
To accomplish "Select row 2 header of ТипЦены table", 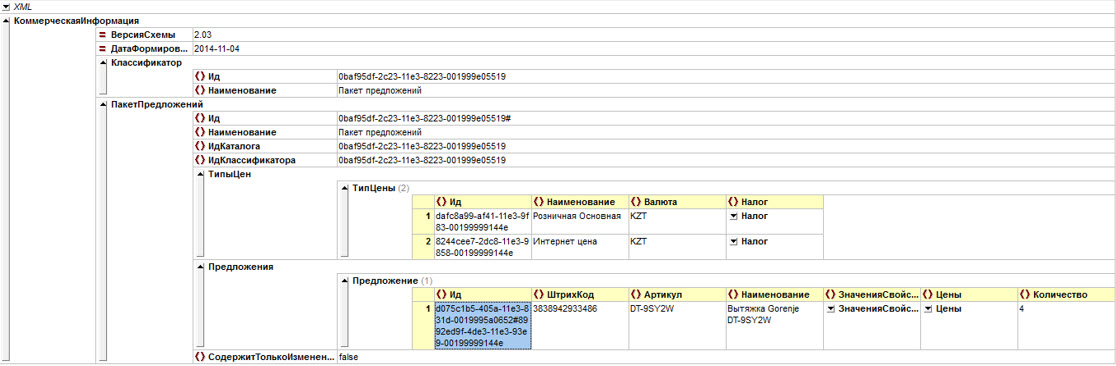I will (423, 248).
